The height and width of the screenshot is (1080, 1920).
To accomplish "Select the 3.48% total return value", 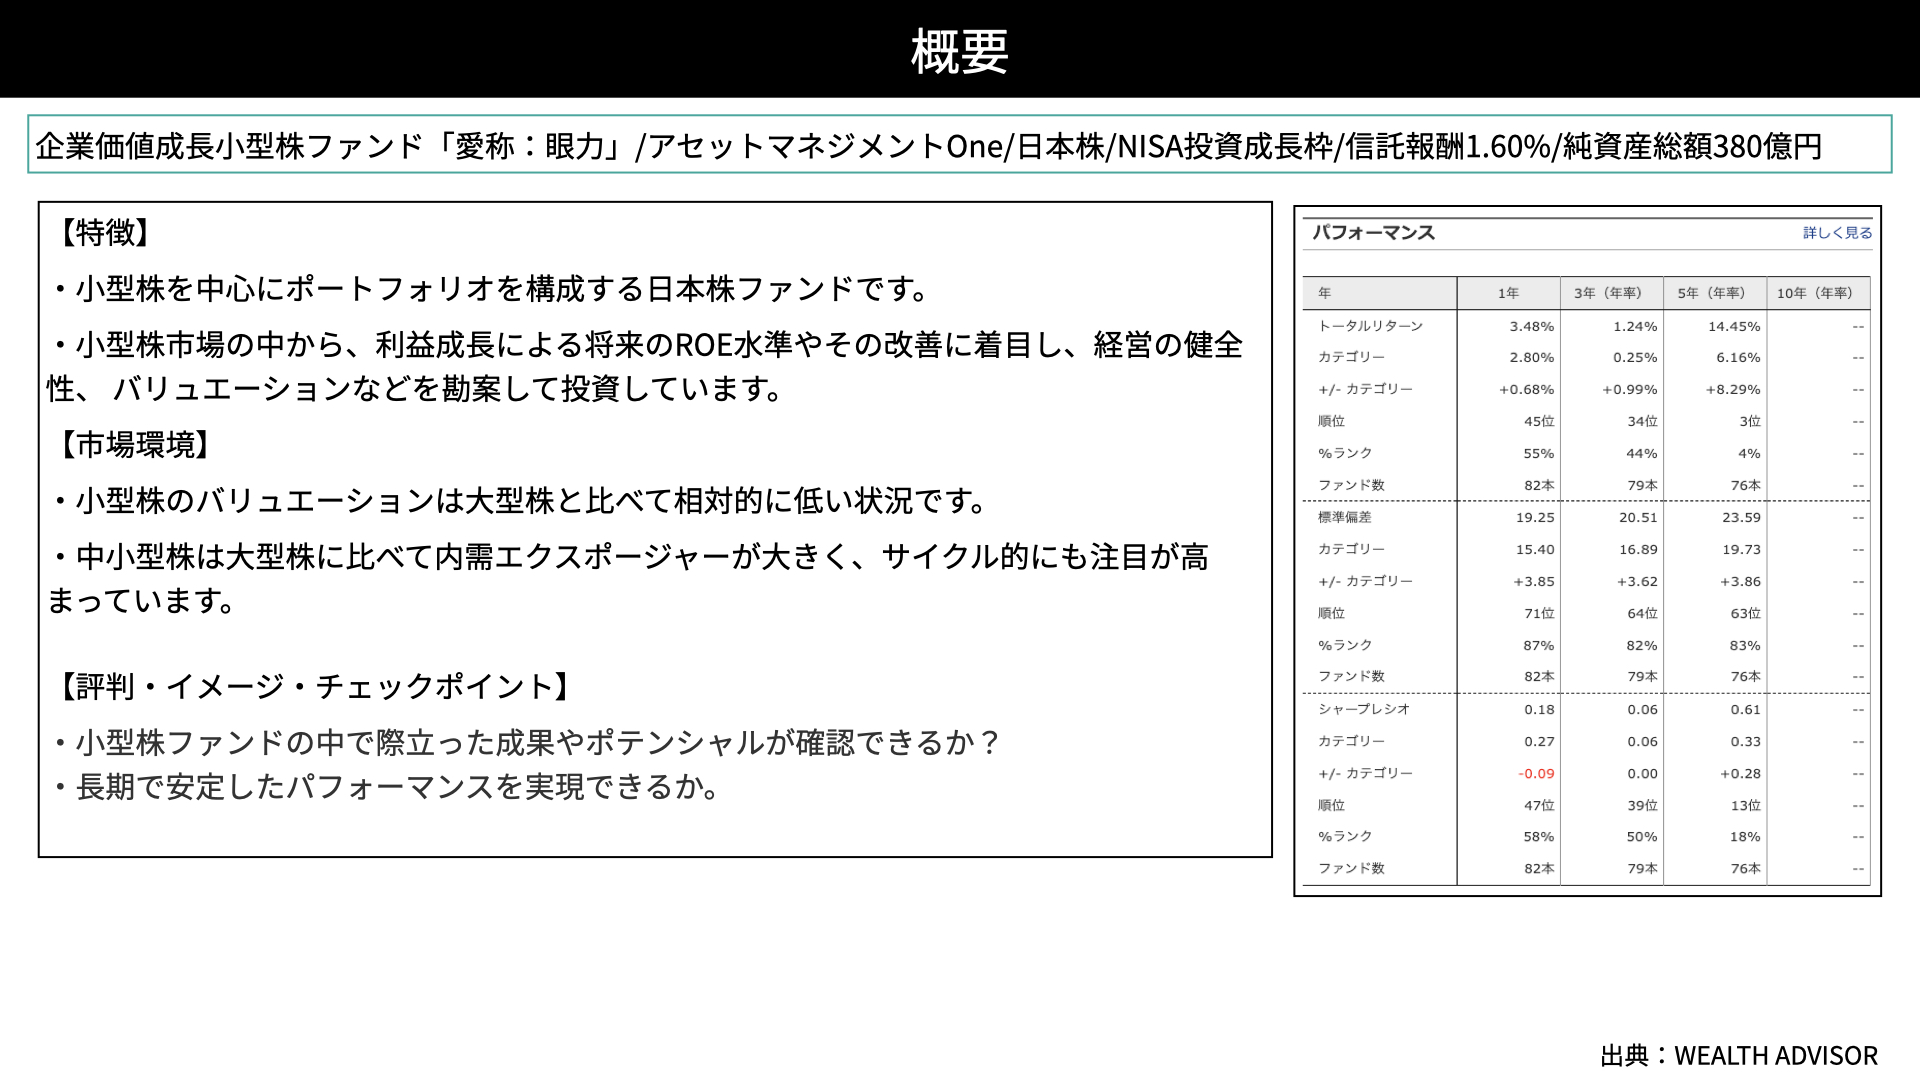I will pos(1532,326).
